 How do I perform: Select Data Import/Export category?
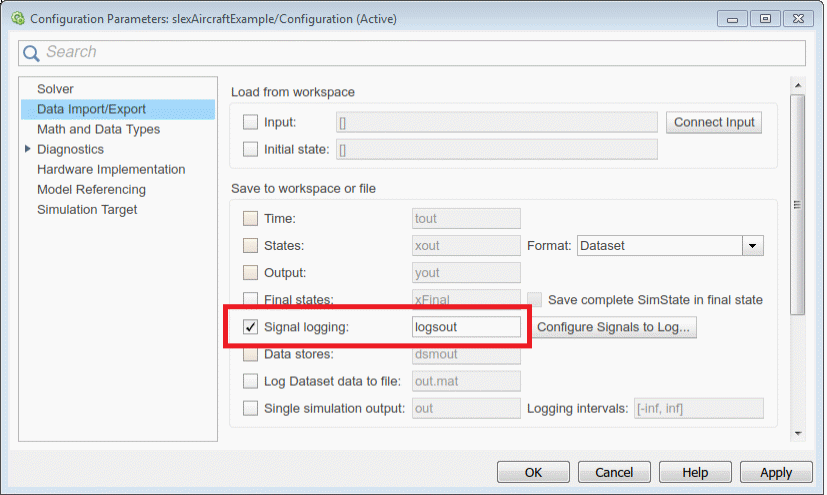(118, 109)
